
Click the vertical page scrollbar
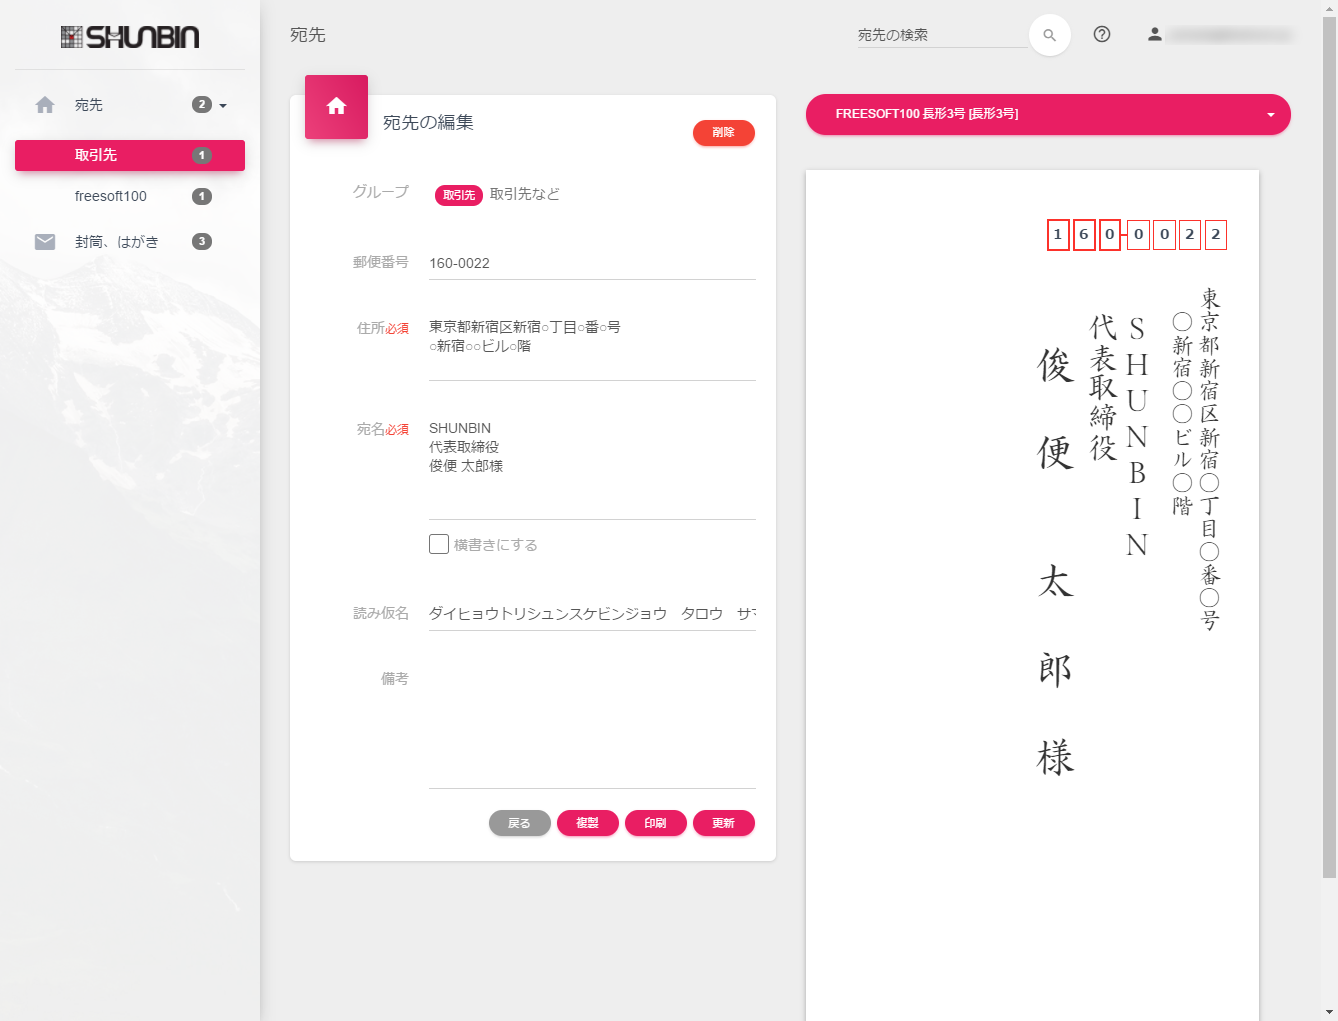(x=1329, y=448)
